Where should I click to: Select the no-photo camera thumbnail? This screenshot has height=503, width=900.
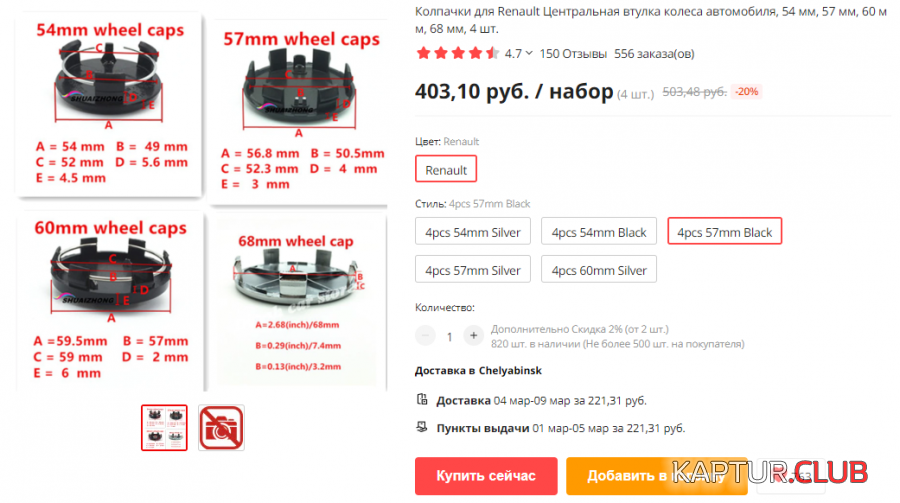pos(221,428)
